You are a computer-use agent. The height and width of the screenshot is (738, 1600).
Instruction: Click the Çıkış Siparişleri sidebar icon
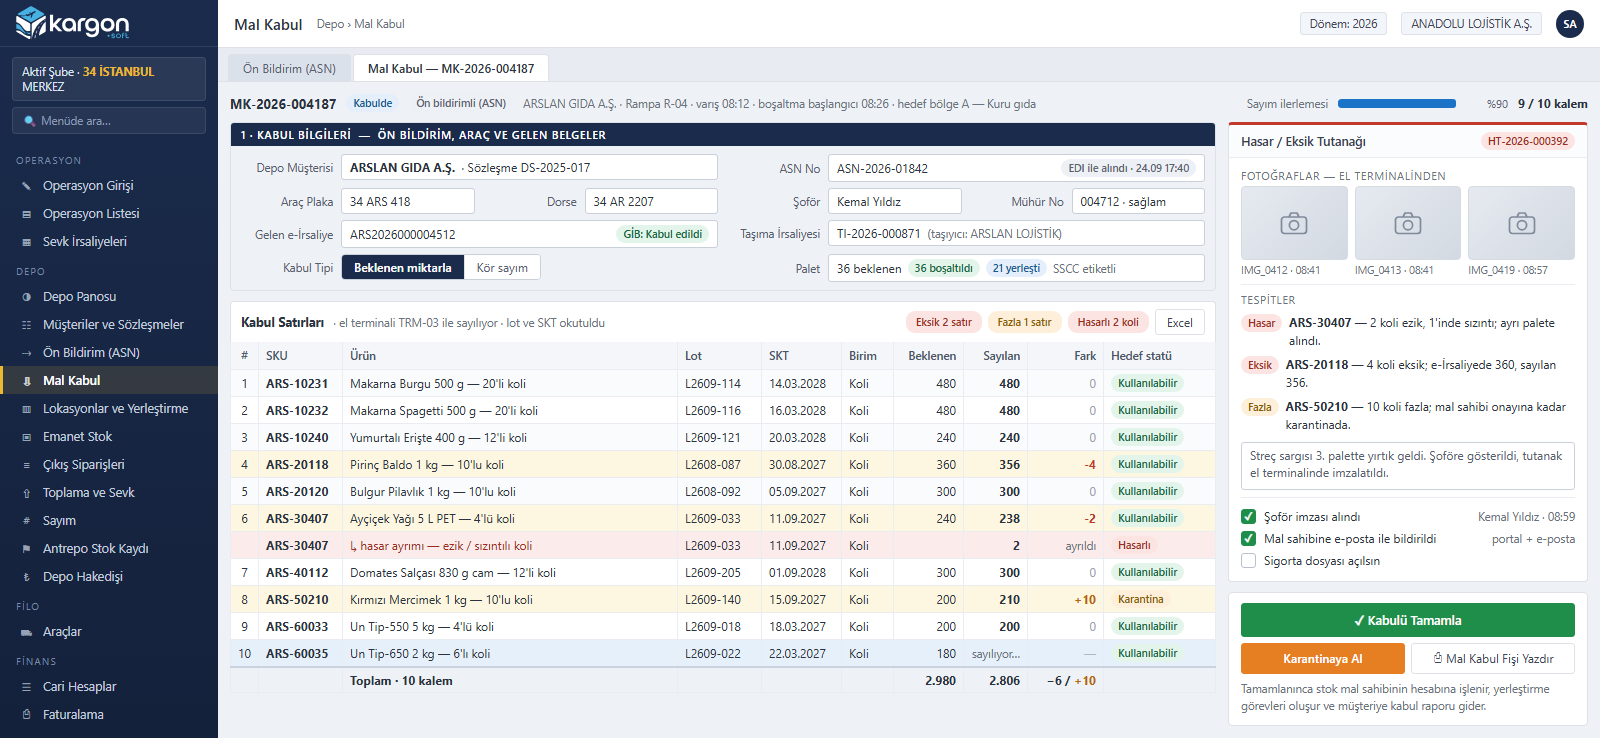coord(27,465)
